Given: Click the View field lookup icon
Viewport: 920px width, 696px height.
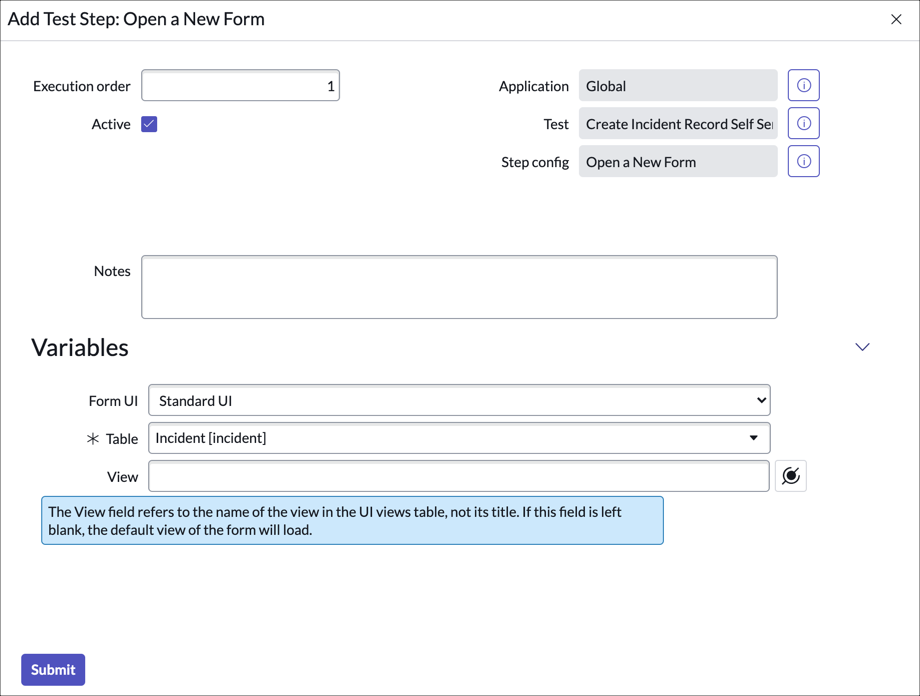Looking at the screenshot, I should (x=790, y=476).
